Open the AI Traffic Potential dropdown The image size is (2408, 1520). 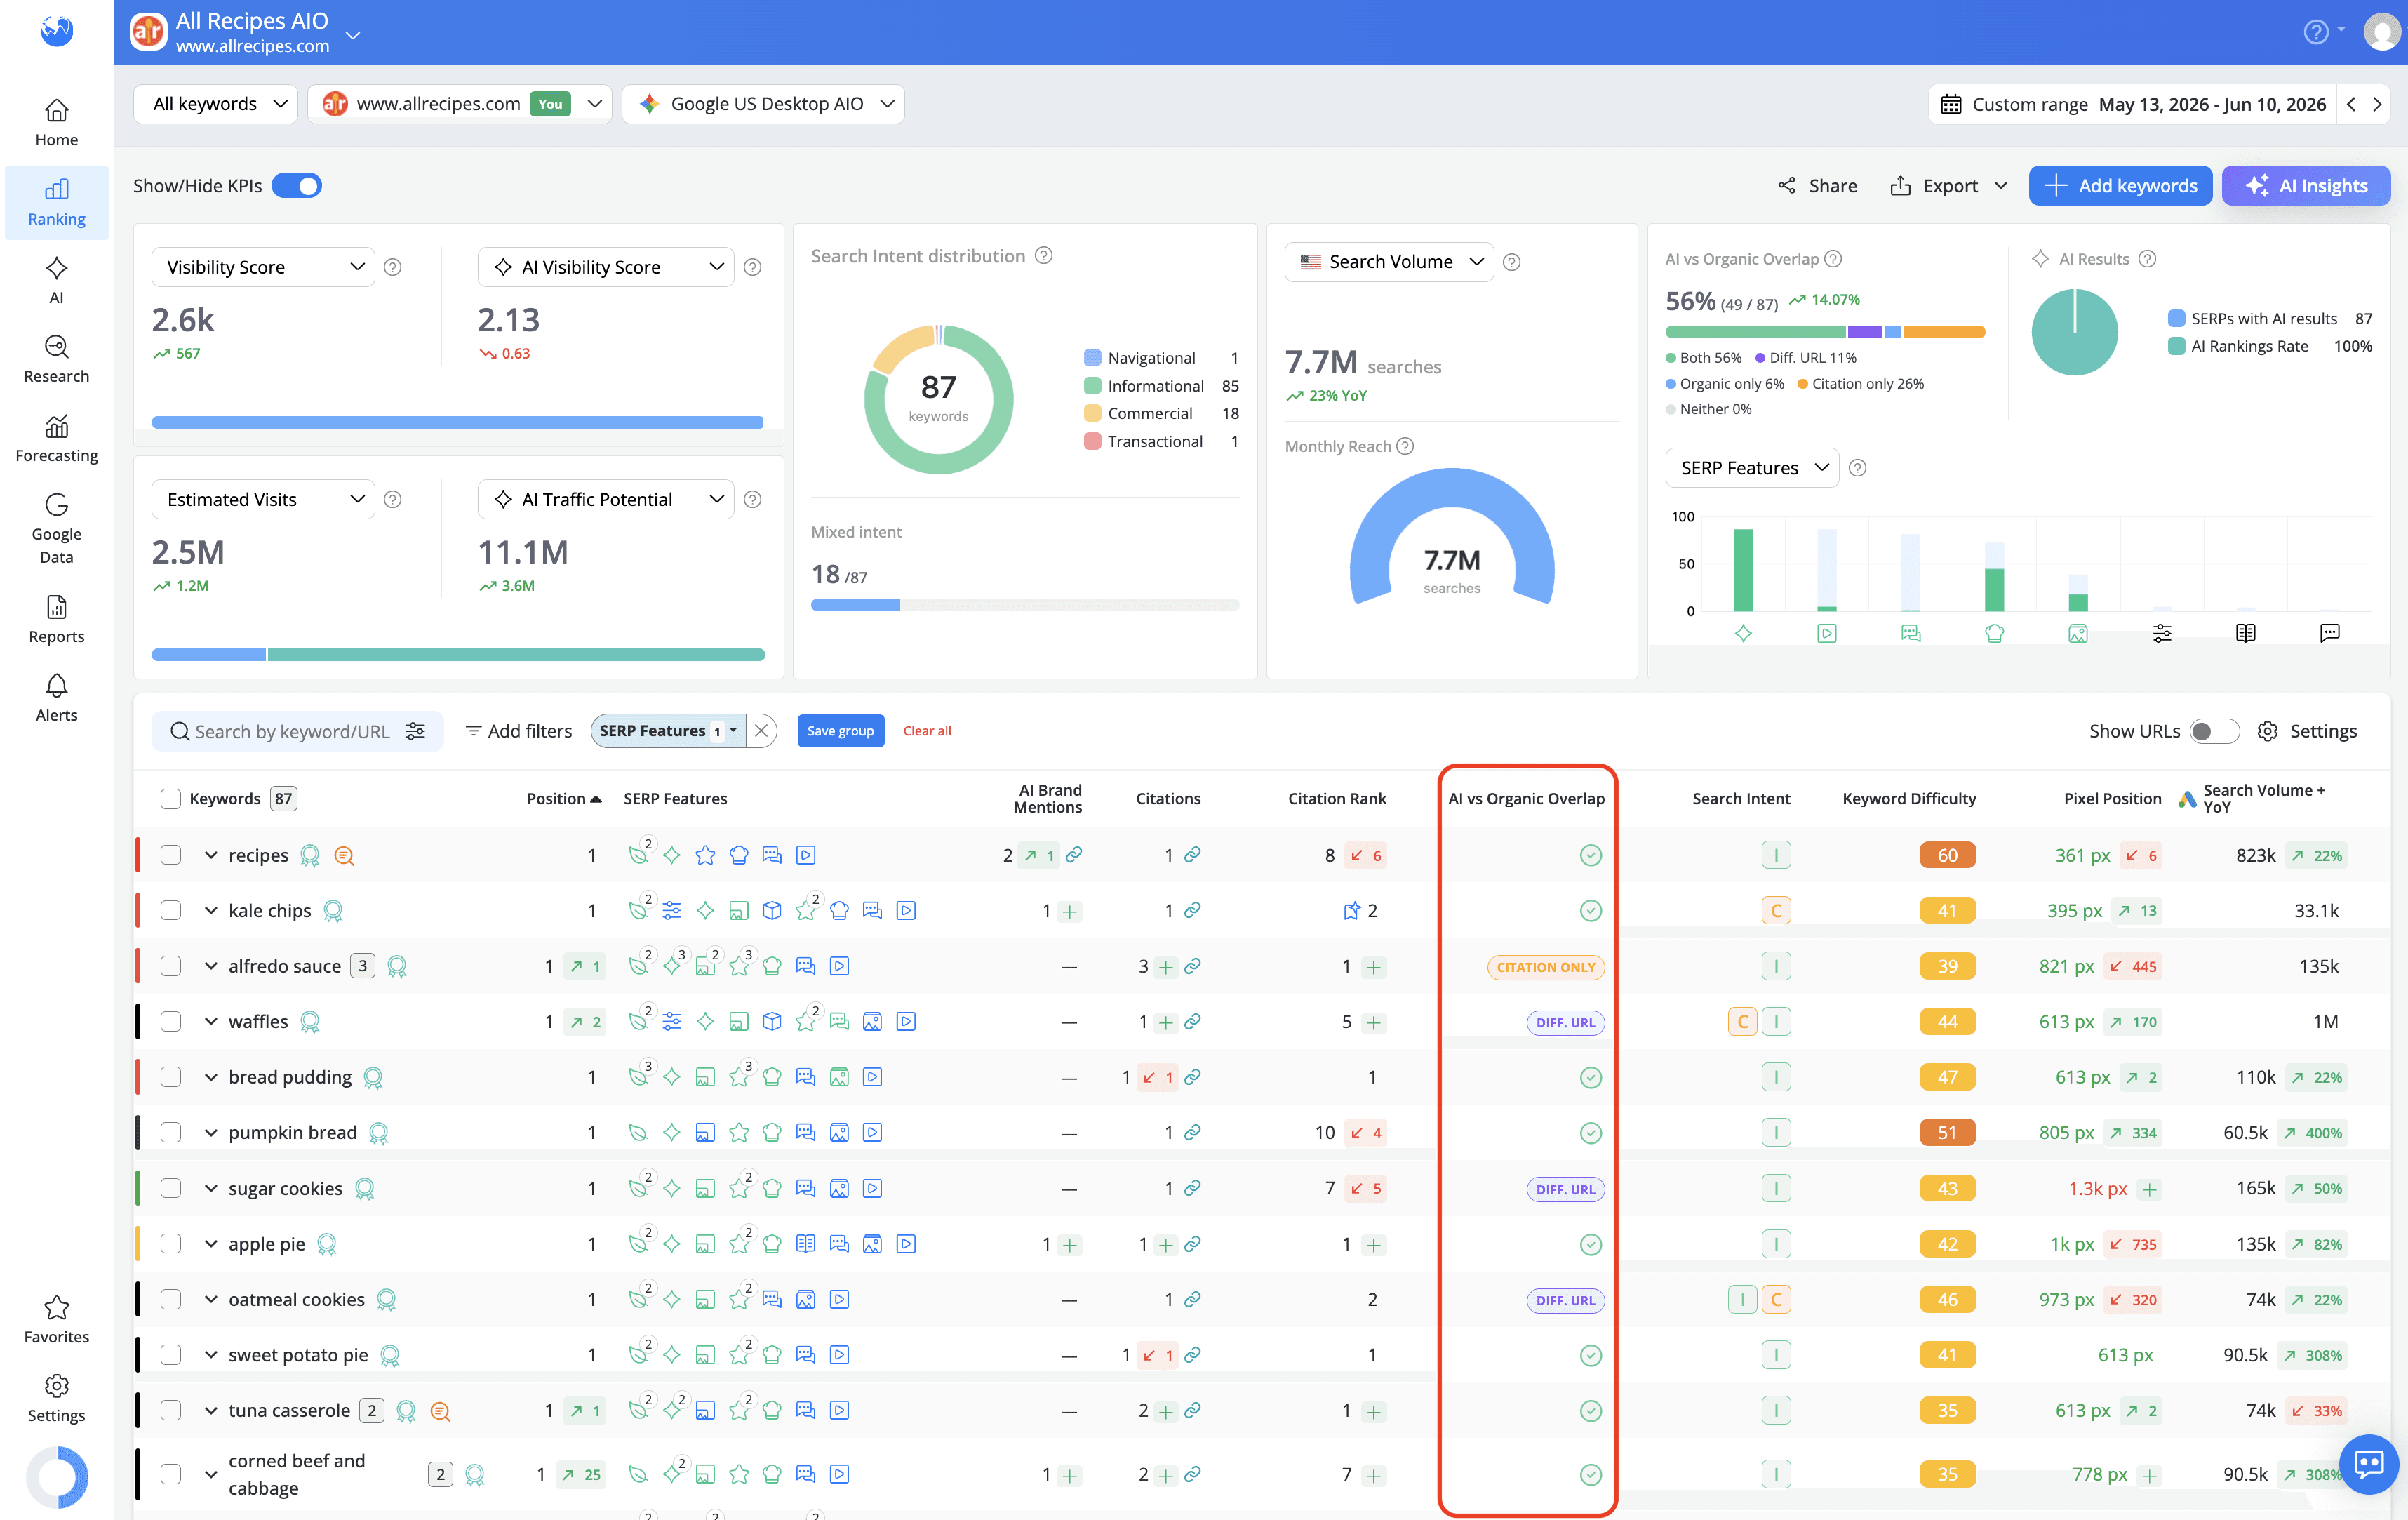coord(606,499)
